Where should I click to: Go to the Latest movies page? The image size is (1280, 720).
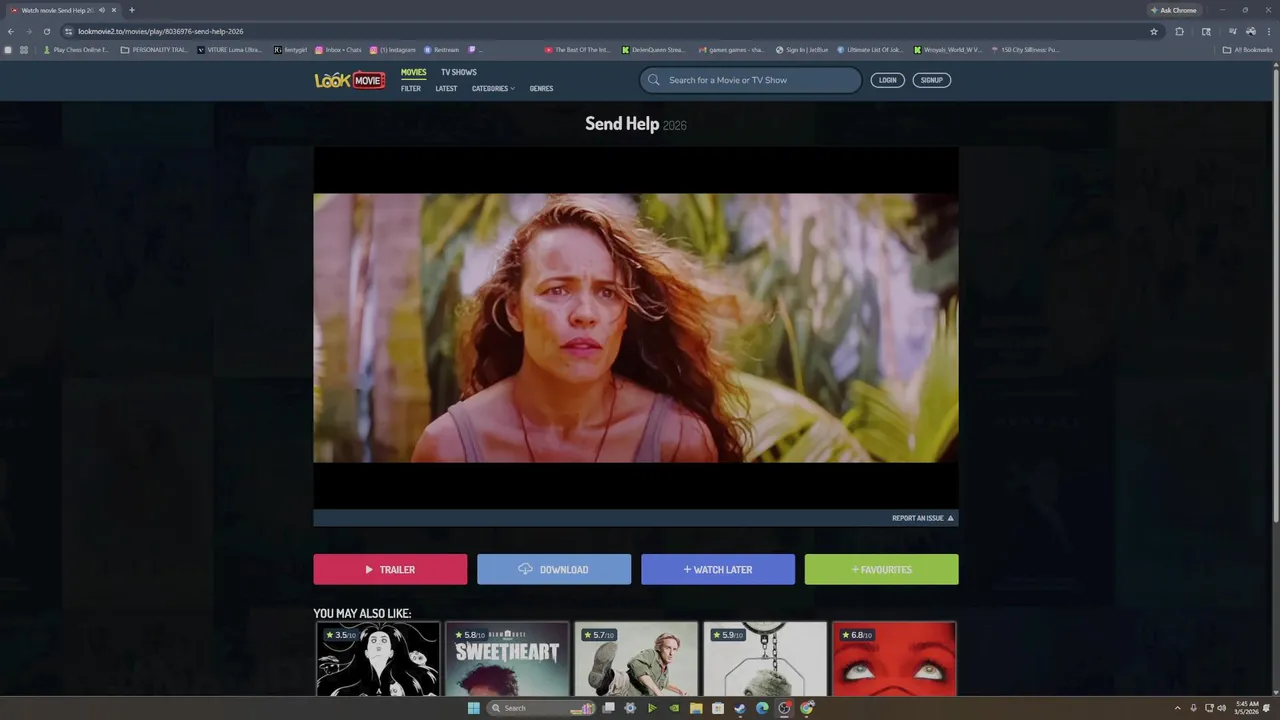tap(446, 89)
